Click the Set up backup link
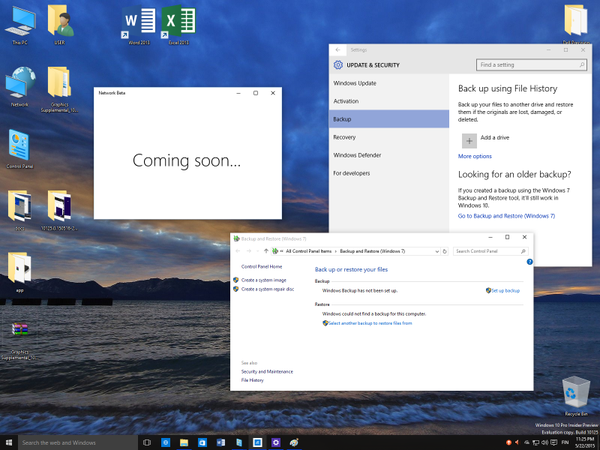Image resolution: width=600 pixels, height=450 pixels. (502, 290)
